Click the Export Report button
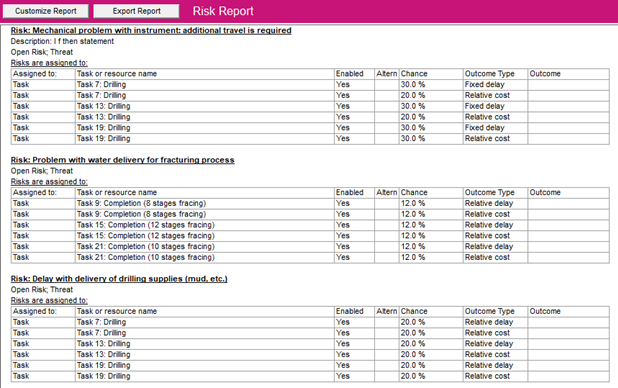Screen dimensions: 618x388 136,11
